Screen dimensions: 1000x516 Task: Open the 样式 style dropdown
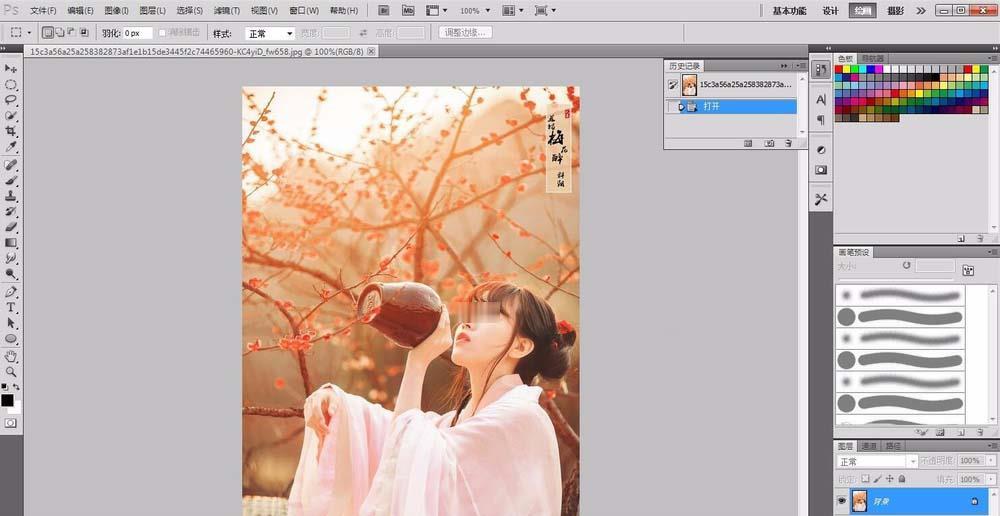coord(270,33)
